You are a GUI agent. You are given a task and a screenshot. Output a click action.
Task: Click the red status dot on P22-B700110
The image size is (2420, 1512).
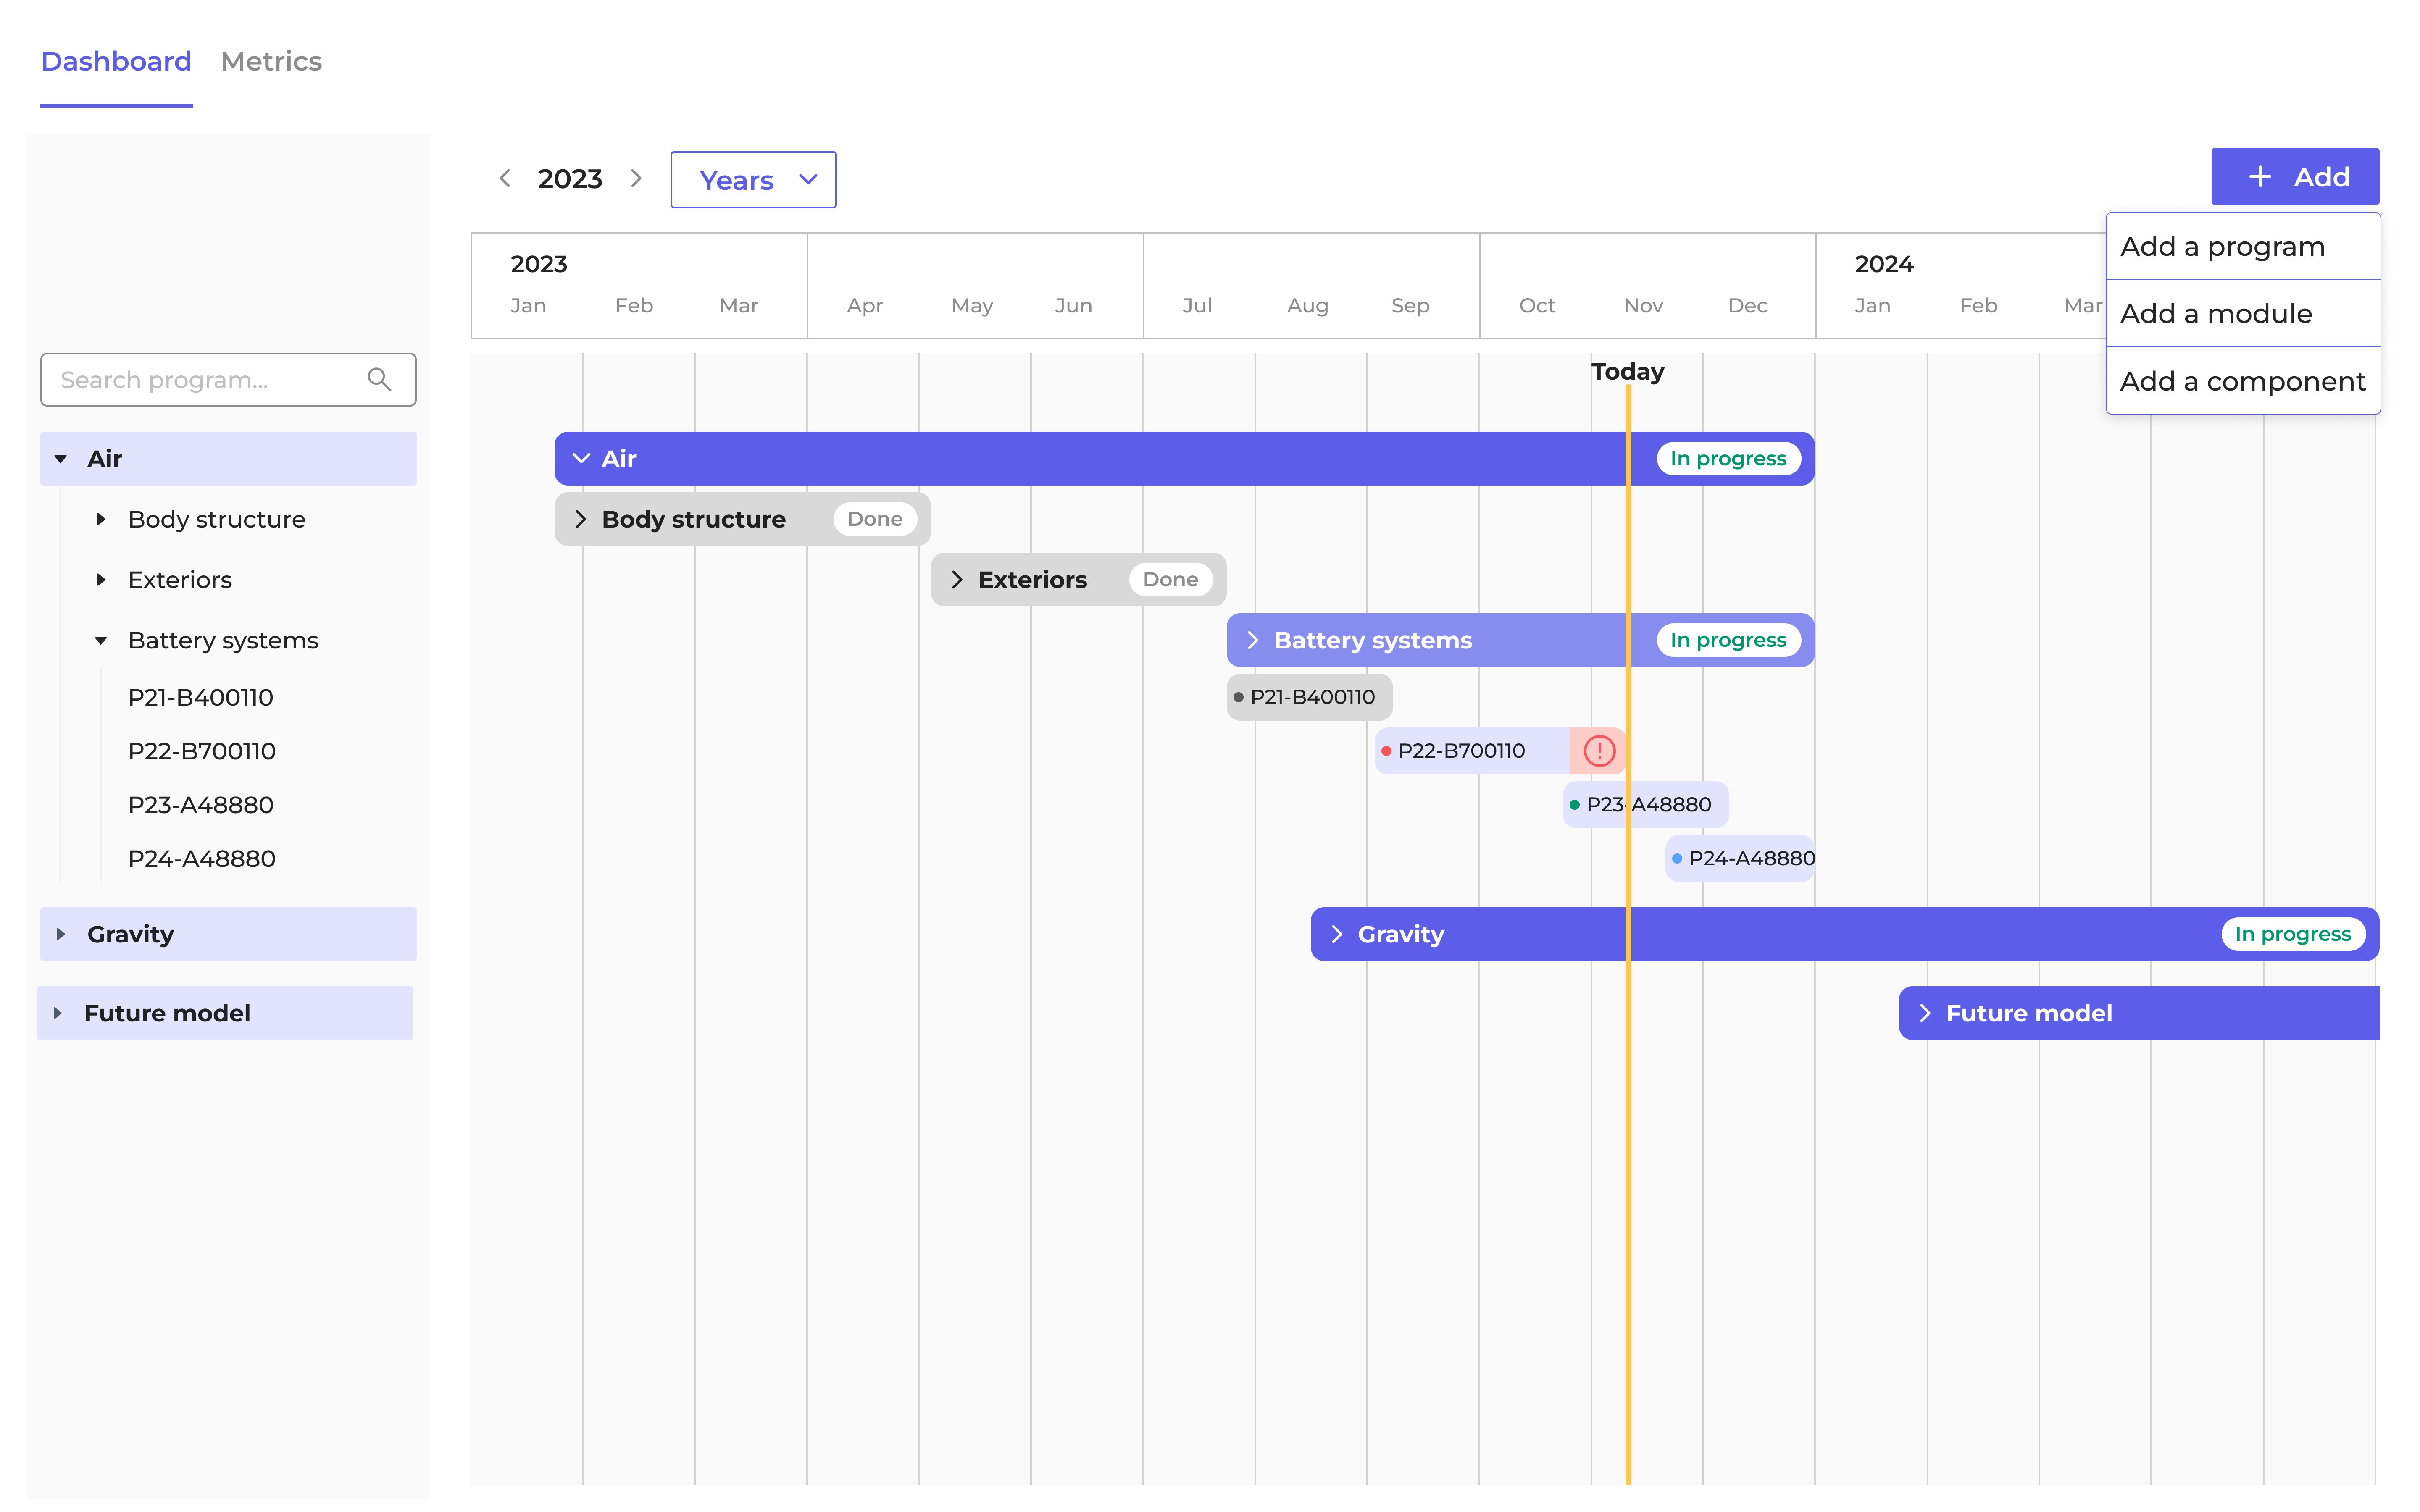pyautogui.click(x=1386, y=751)
